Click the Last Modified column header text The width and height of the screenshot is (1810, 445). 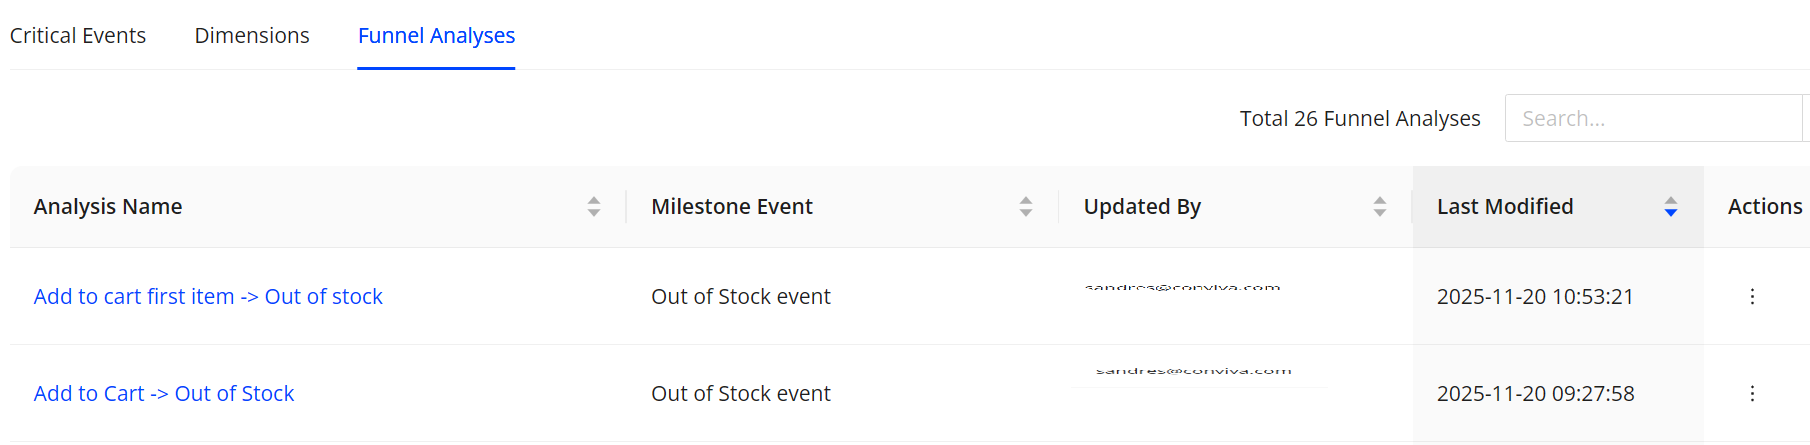tap(1505, 207)
